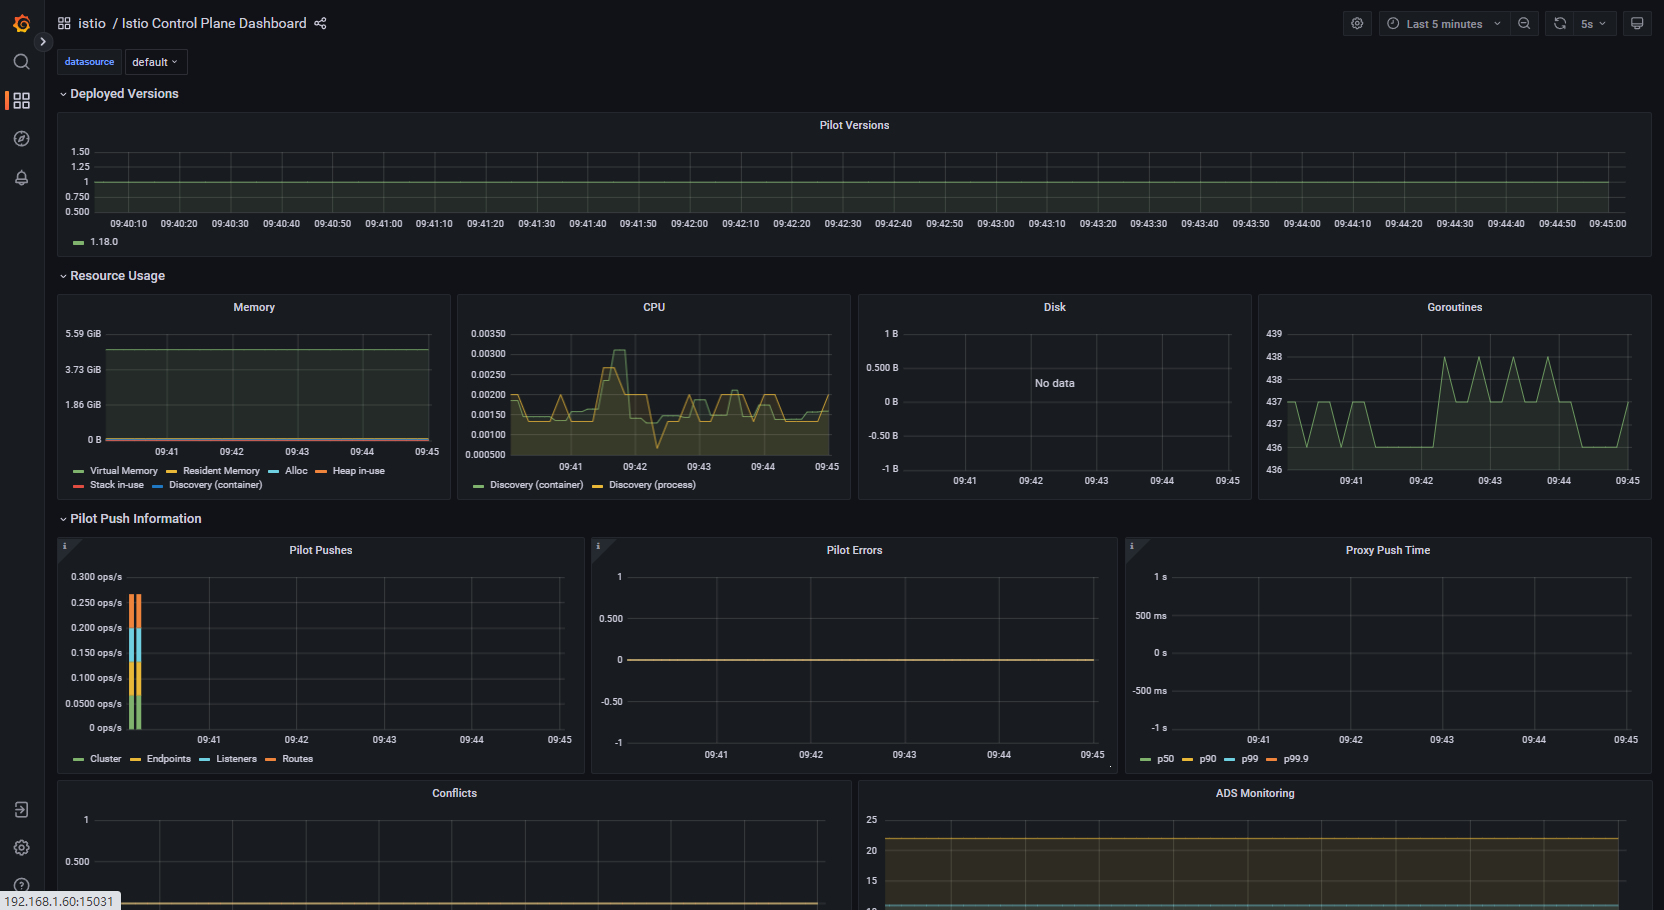
Task: Expand the side navigation menu arrow
Action: (43, 42)
